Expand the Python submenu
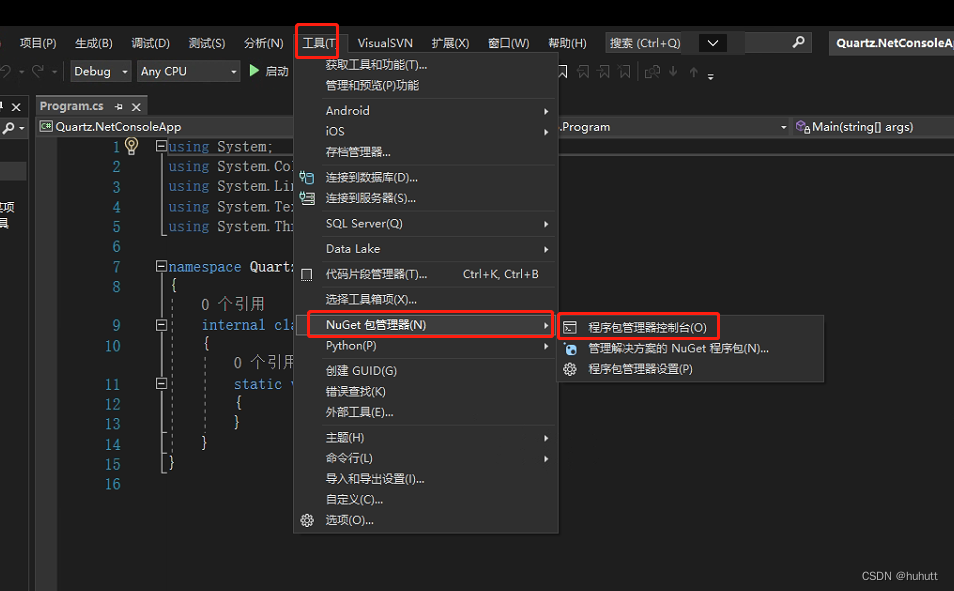 tap(546, 346)
